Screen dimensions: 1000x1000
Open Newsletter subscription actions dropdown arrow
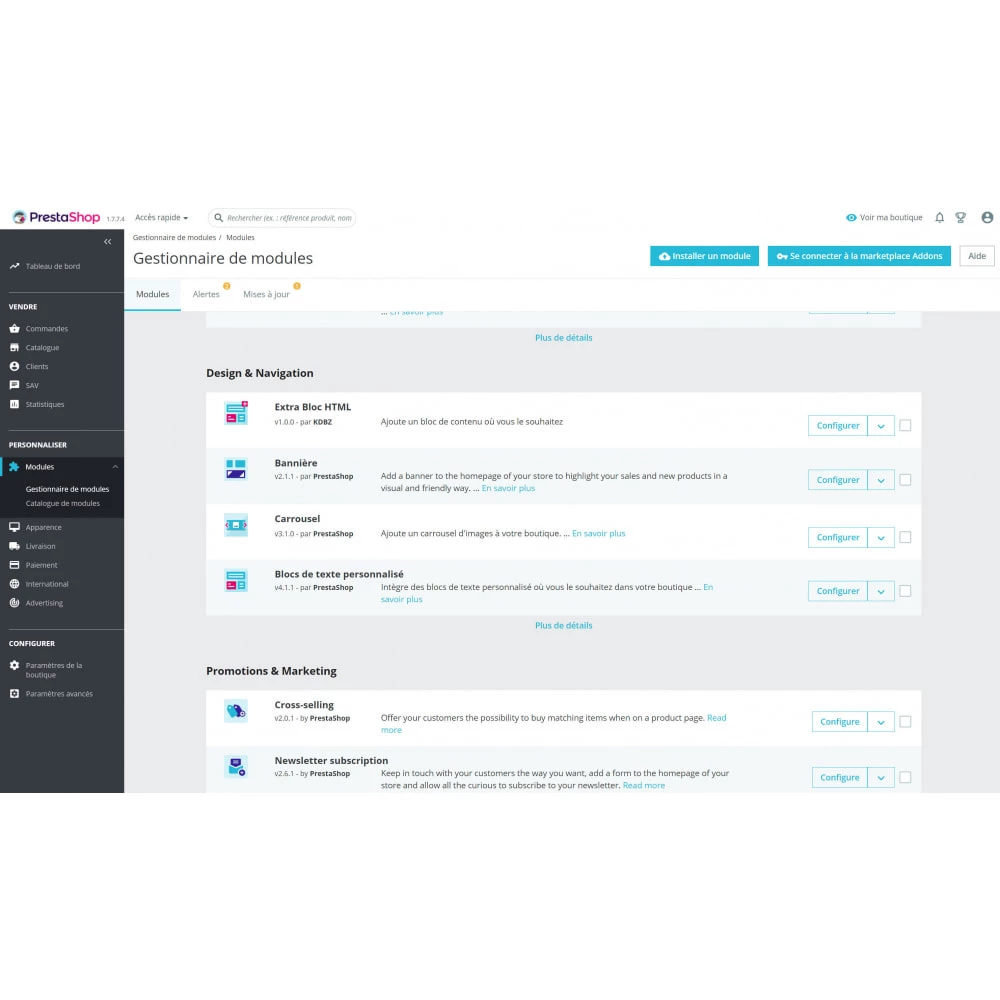881,777
